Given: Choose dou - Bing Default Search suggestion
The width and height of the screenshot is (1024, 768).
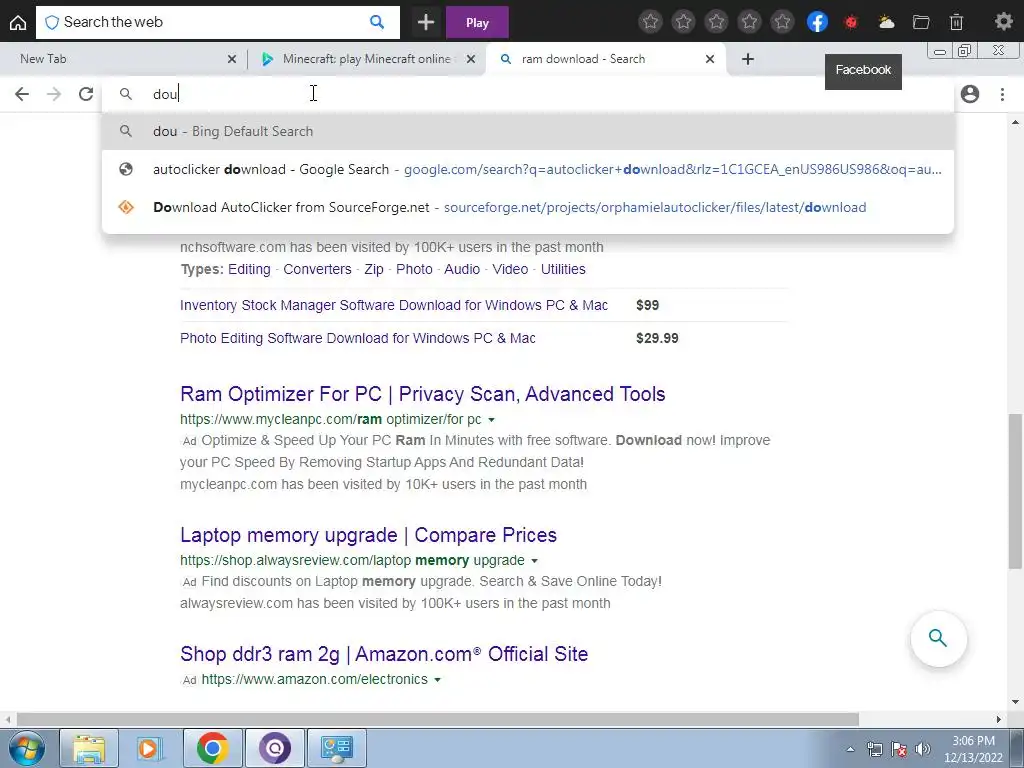Looking at the screenshot, I should point(528,131).
